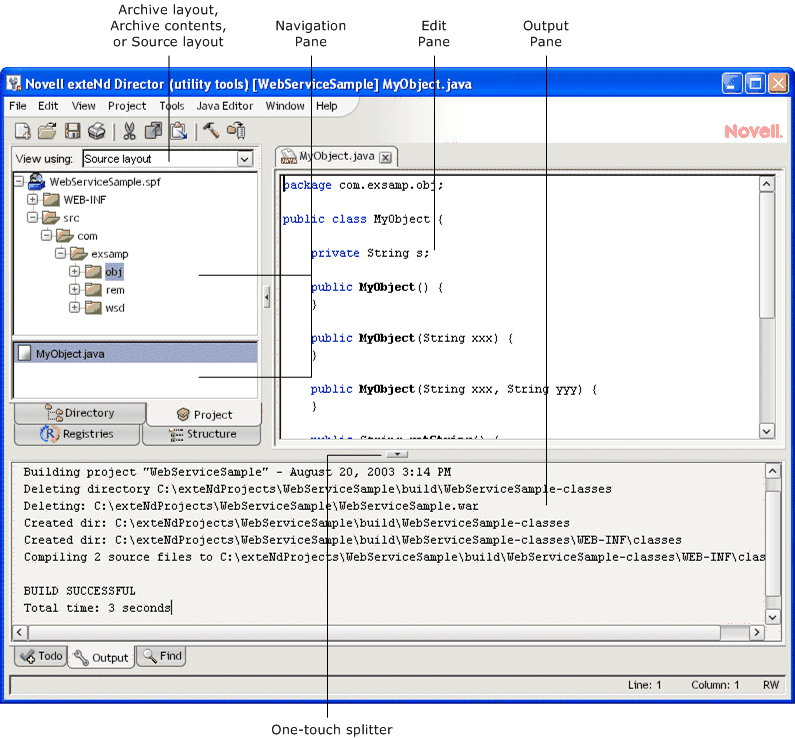
Task: Collapse the com folder node
Action: click(x=47, y=235)
